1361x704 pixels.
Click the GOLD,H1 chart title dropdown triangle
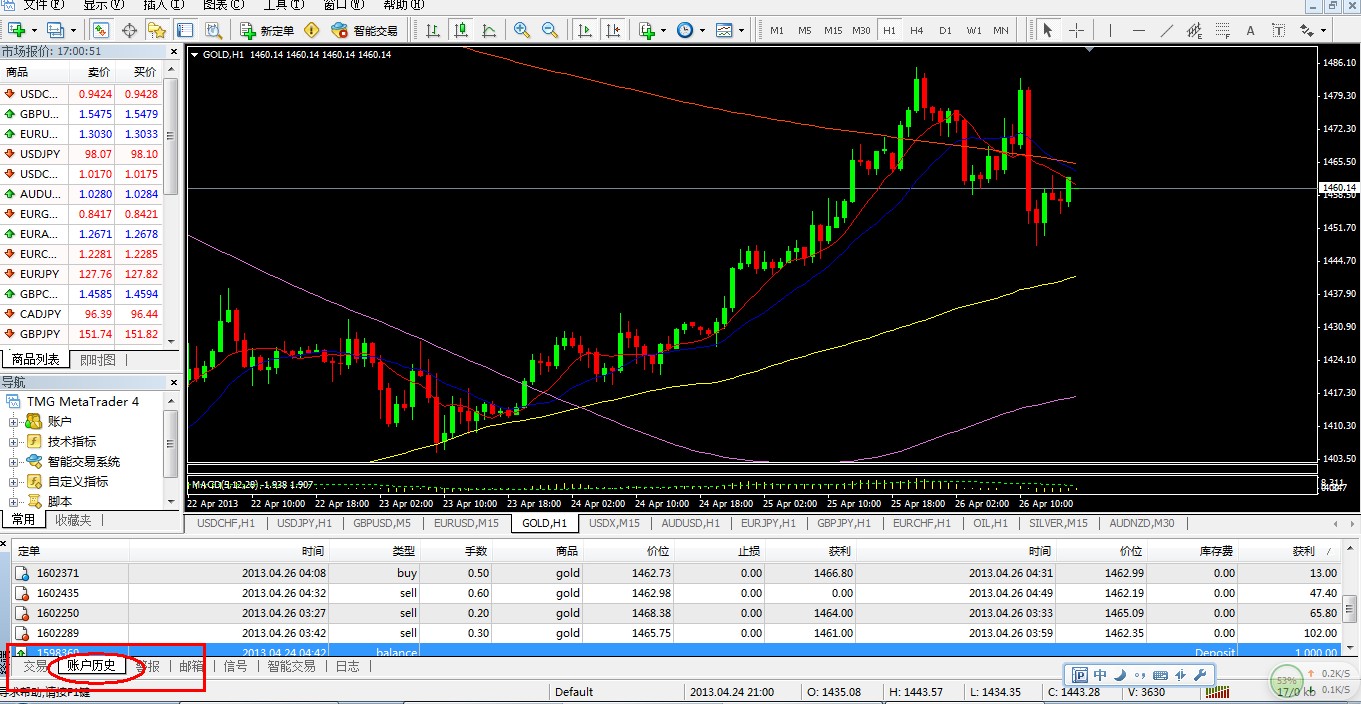tap(195, 55)
